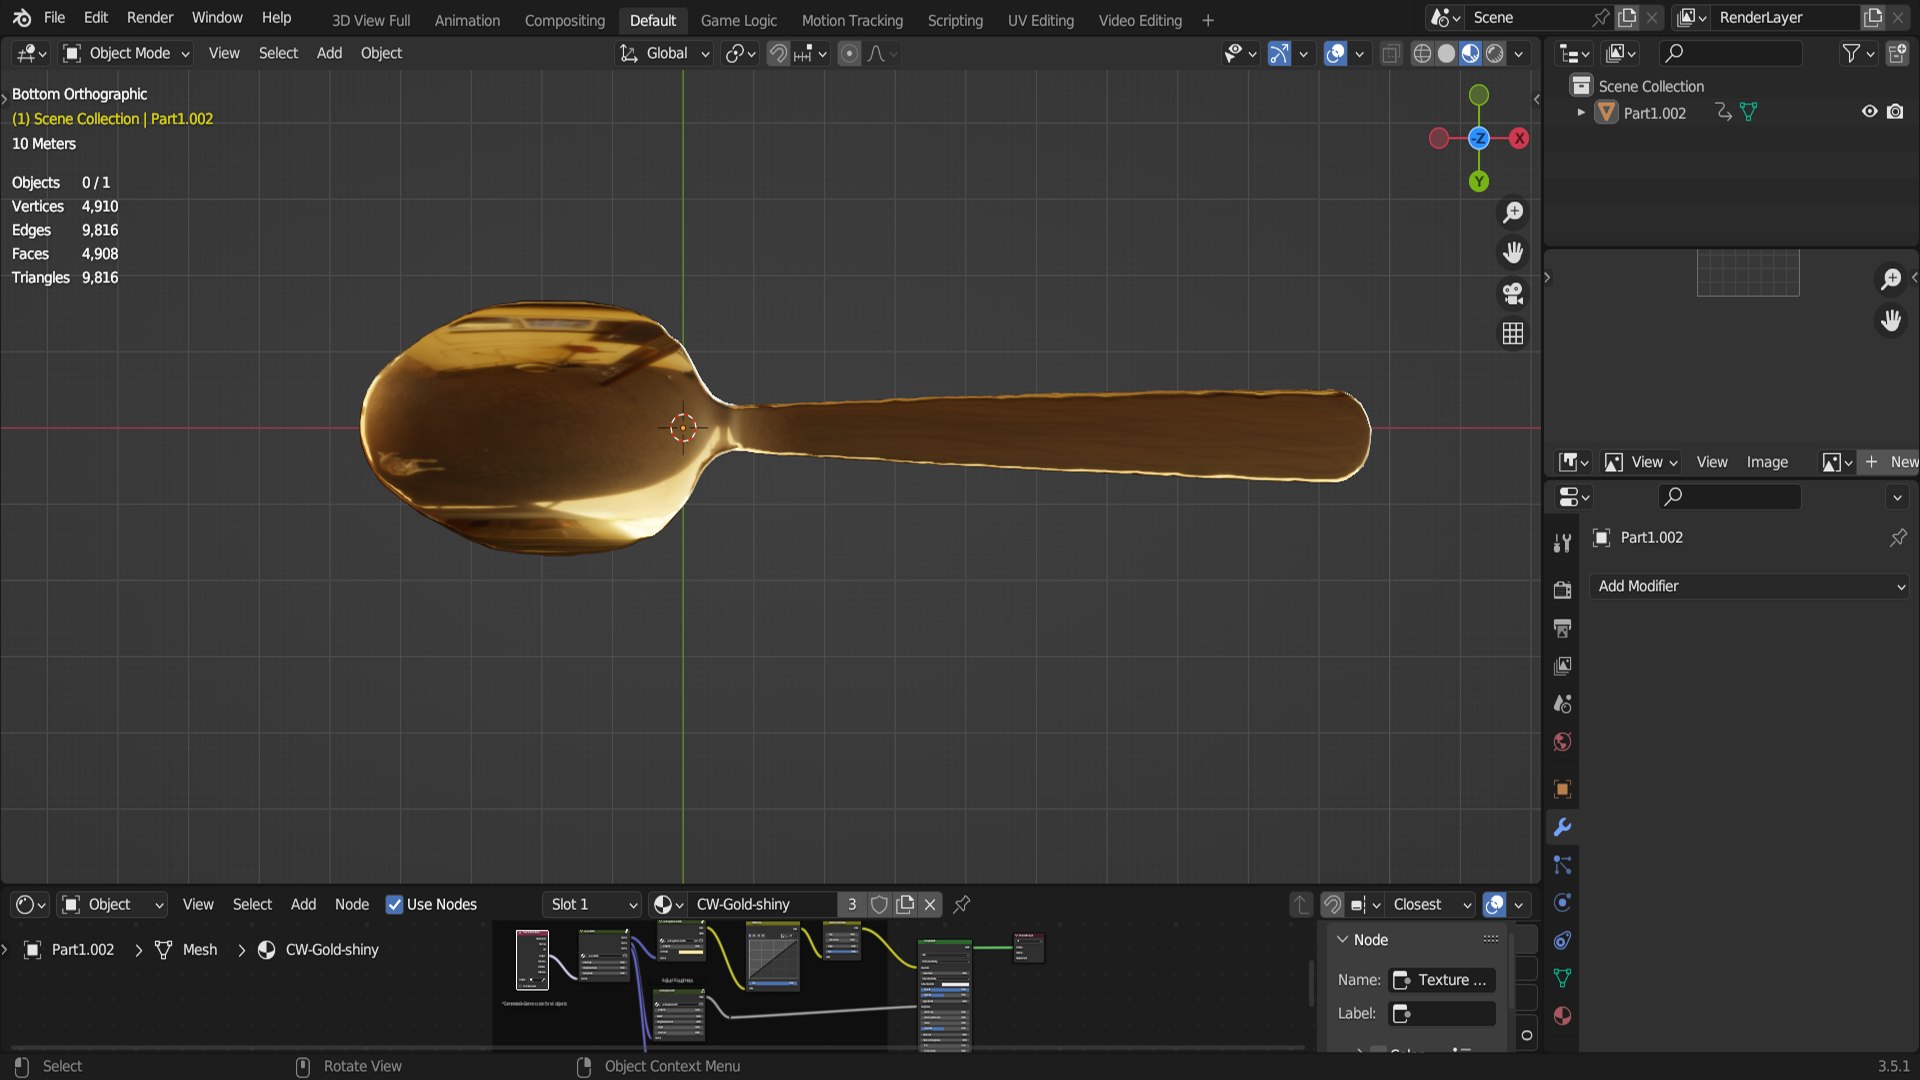Toggle the camera view icon in viewport
Screen dimensions: 1920x1080
(x=1513, y=293)
